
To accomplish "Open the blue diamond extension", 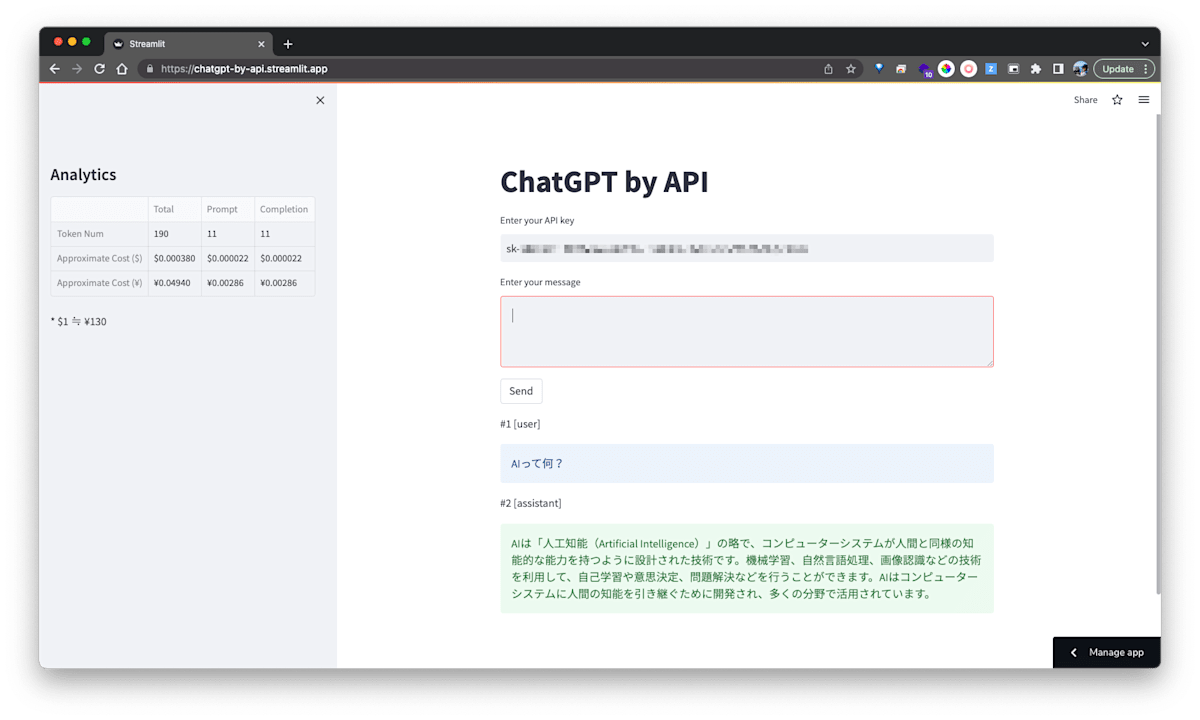I will point(879,69).
